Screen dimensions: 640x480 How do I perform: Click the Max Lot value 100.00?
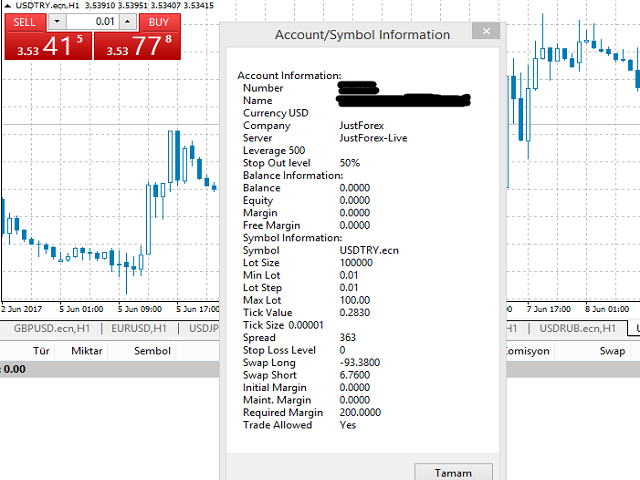(x=355, y=300)
